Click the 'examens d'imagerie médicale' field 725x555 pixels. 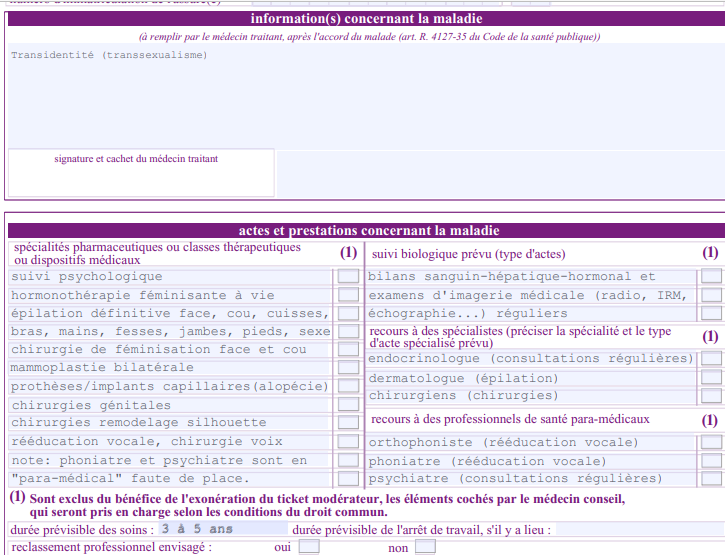(531, 295)
